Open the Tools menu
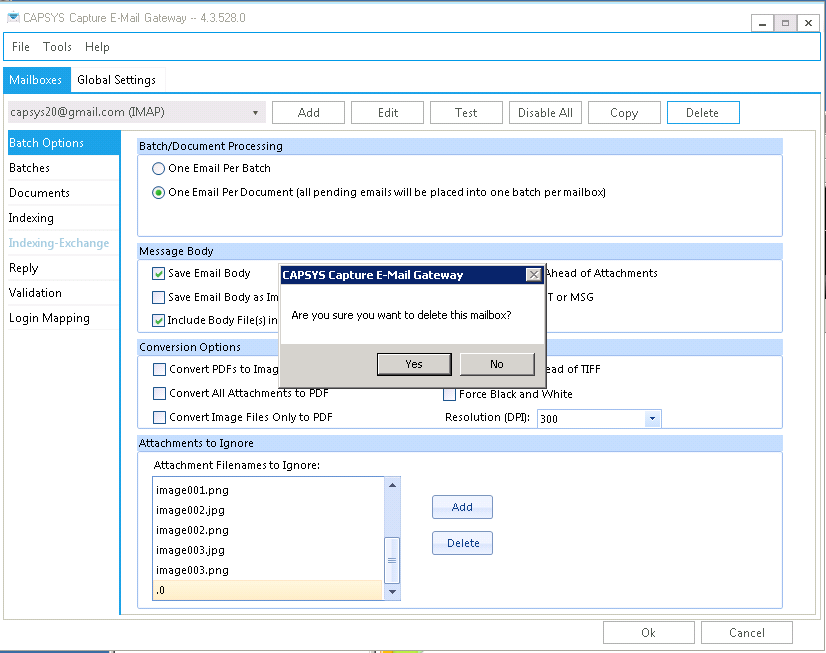Screen dimensions: 826x653 point(57,47)
